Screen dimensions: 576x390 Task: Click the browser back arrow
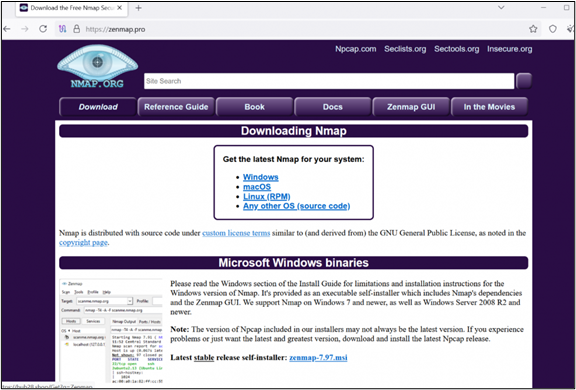point(7,29)
